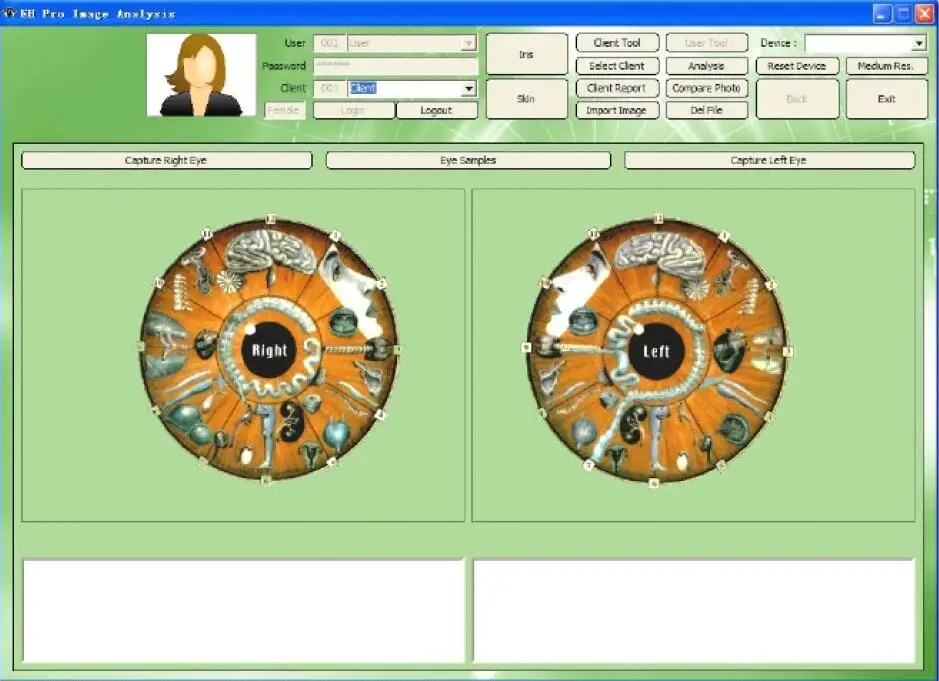This screenshot has height=681, width=939.
Task: Click the Reset Device button
Action: click(797, 66)
